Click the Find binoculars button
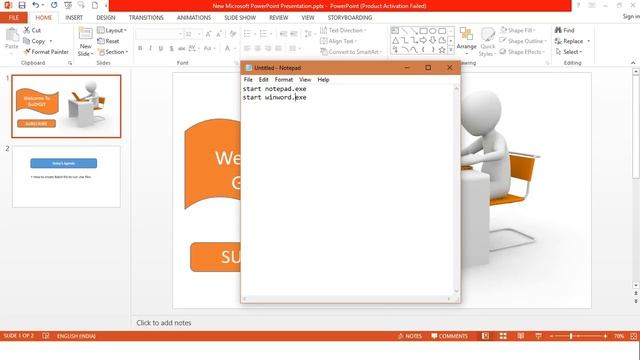 (564, 30)
